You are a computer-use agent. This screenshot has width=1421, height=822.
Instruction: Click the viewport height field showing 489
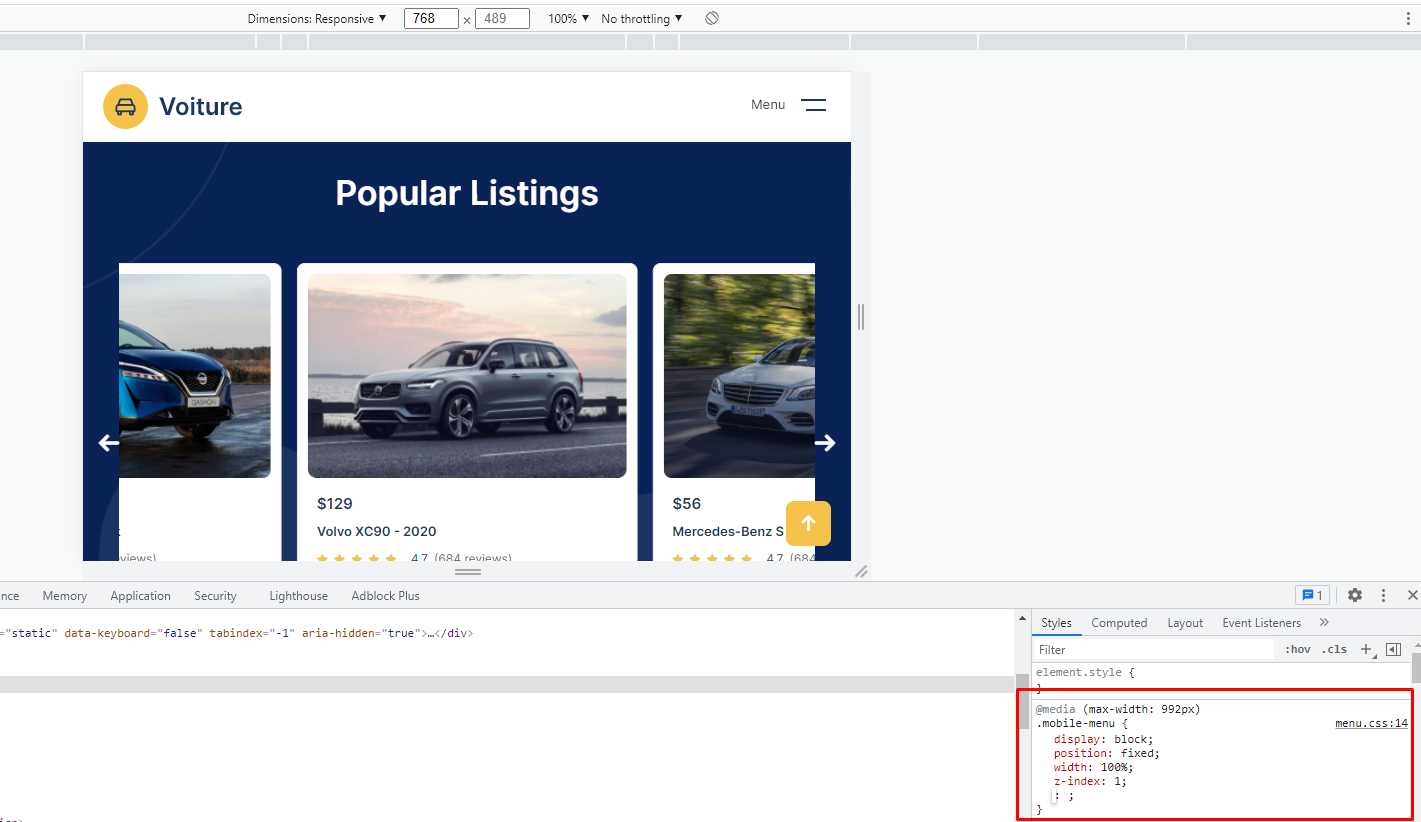pos(502,19)
